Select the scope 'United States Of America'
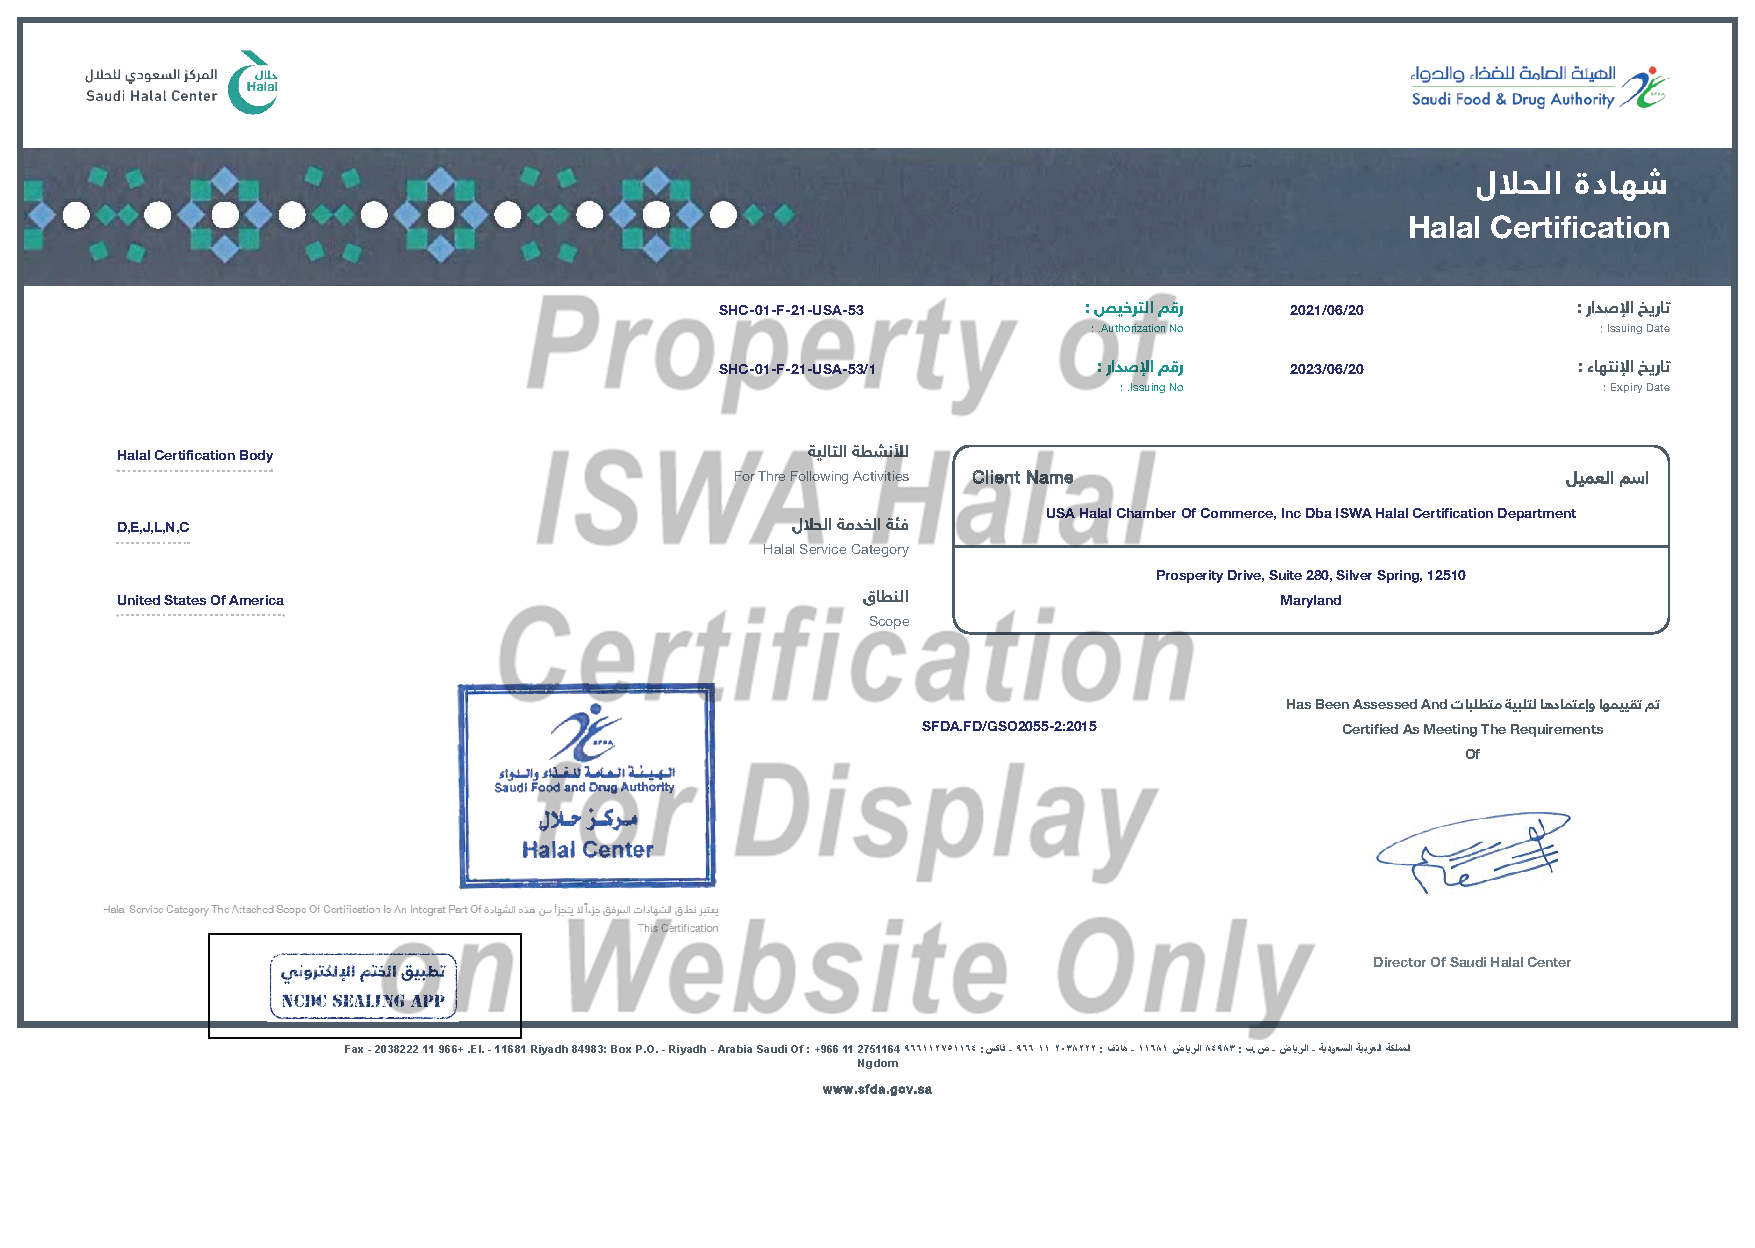1755x1248 pixels. 200,600
